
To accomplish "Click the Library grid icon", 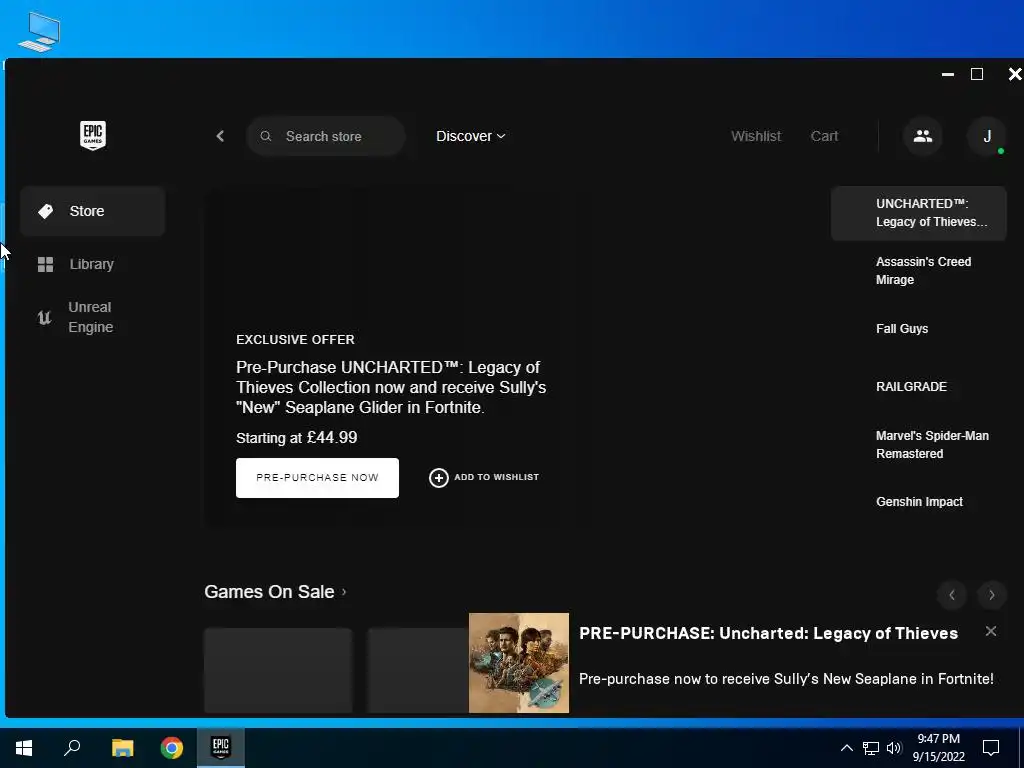I will pyautogui.click(x=46, y=264).
